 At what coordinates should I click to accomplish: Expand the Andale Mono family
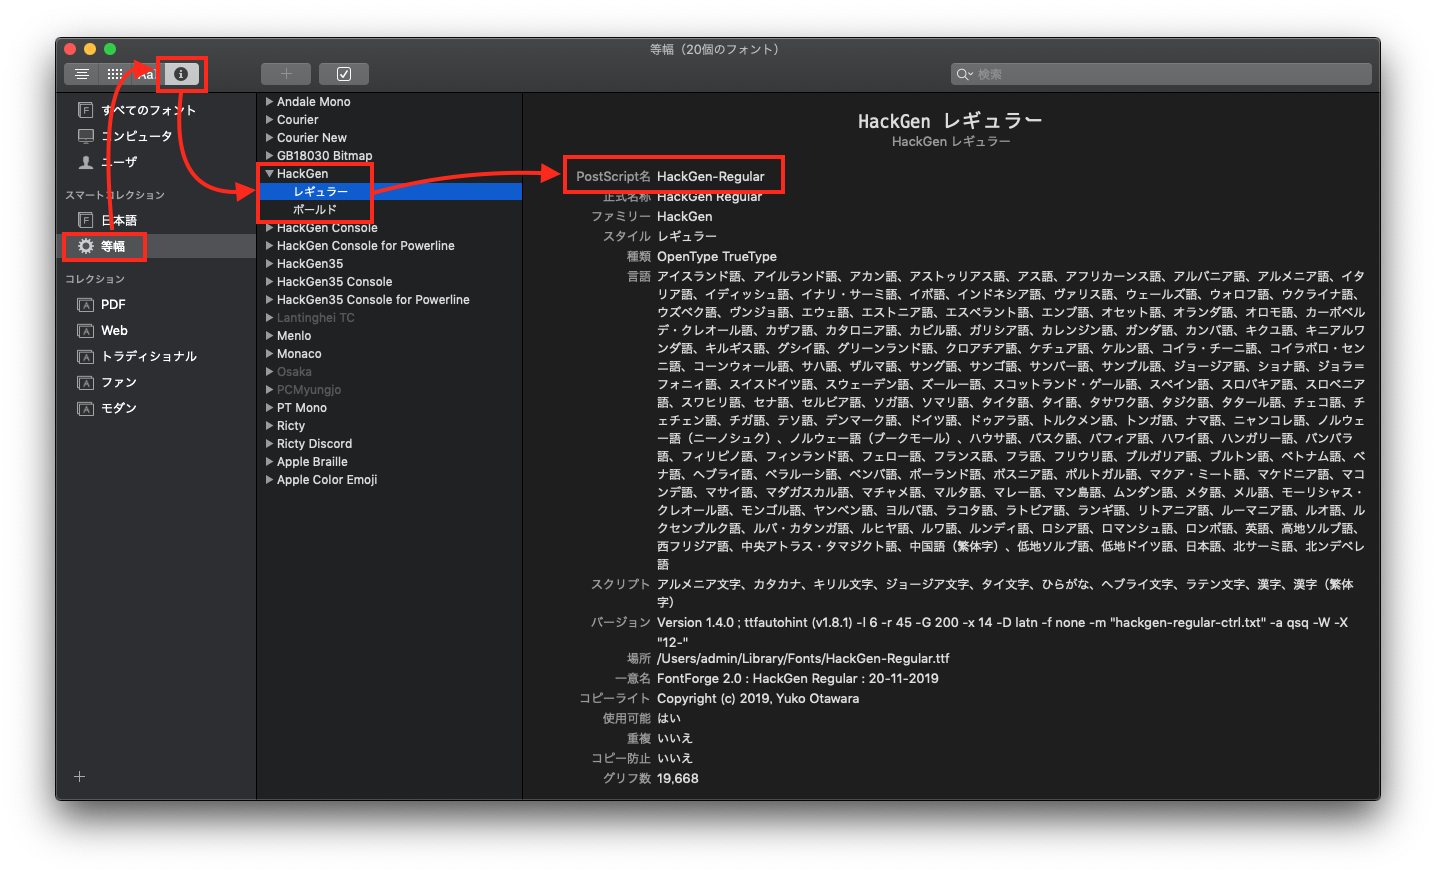tap(269, 102)
